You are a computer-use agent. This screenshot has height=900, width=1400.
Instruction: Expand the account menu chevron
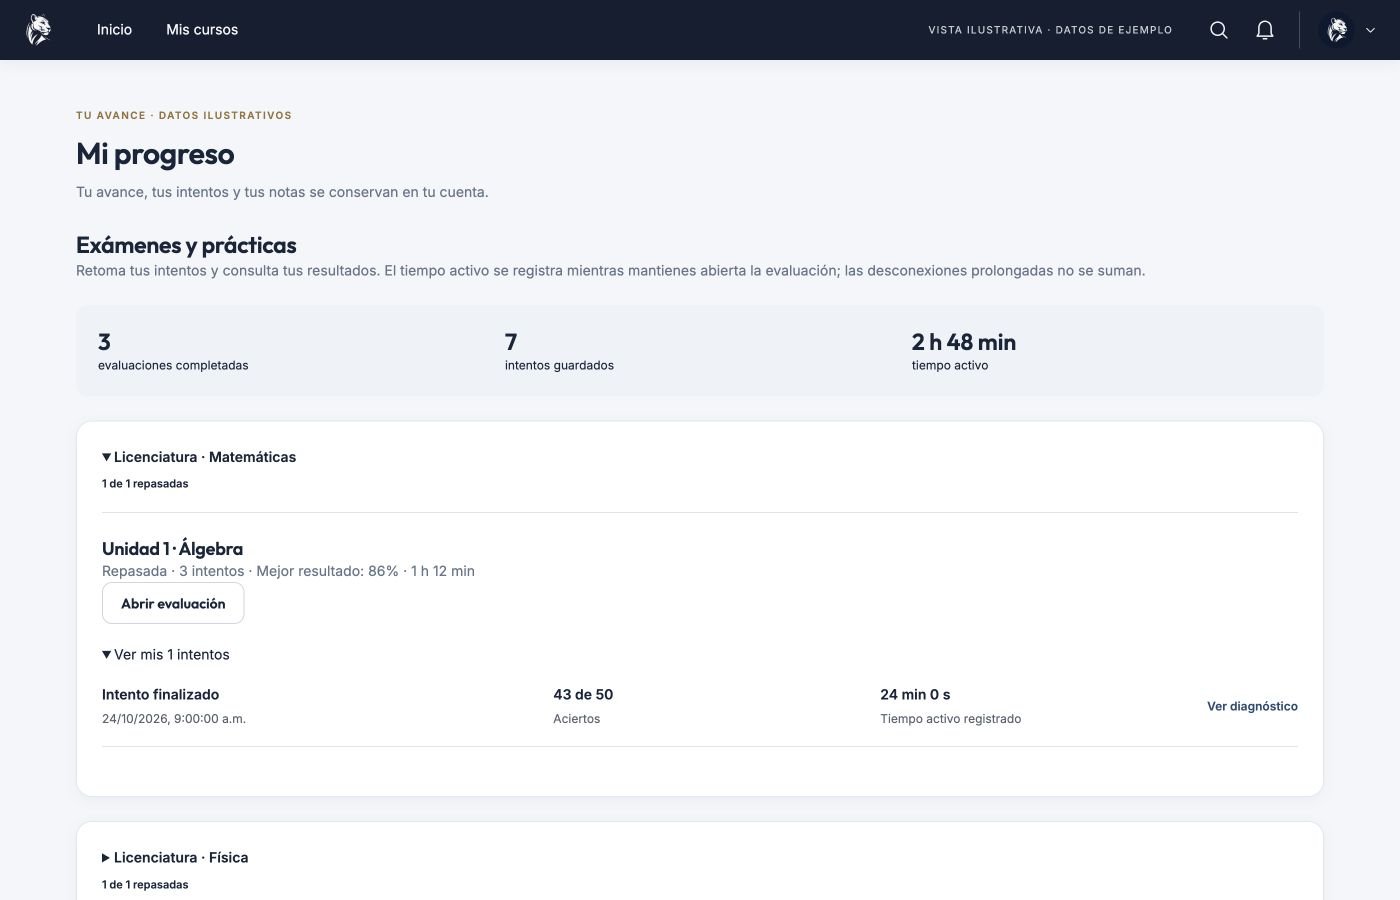(x=1371, y=30)
